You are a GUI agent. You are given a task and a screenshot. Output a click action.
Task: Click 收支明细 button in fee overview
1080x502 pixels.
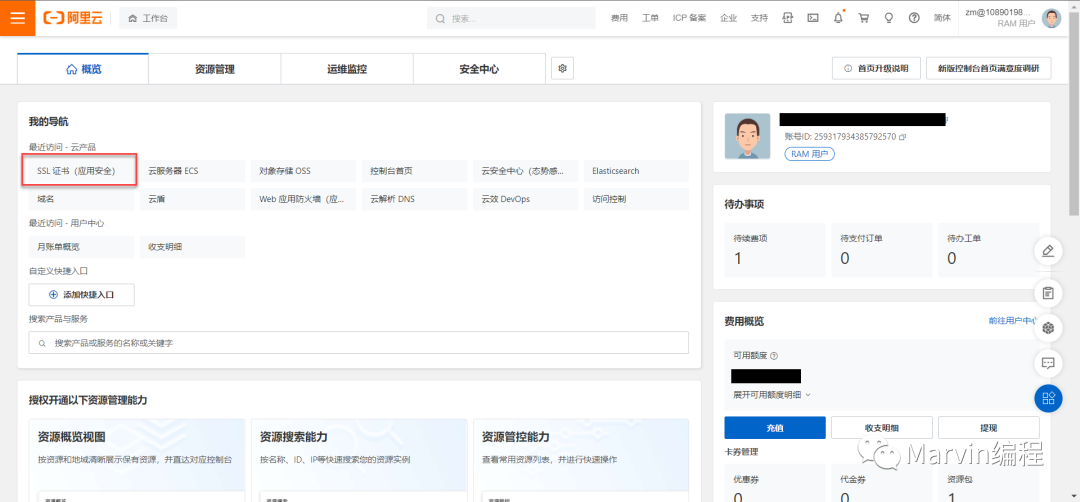click(882, 428)
